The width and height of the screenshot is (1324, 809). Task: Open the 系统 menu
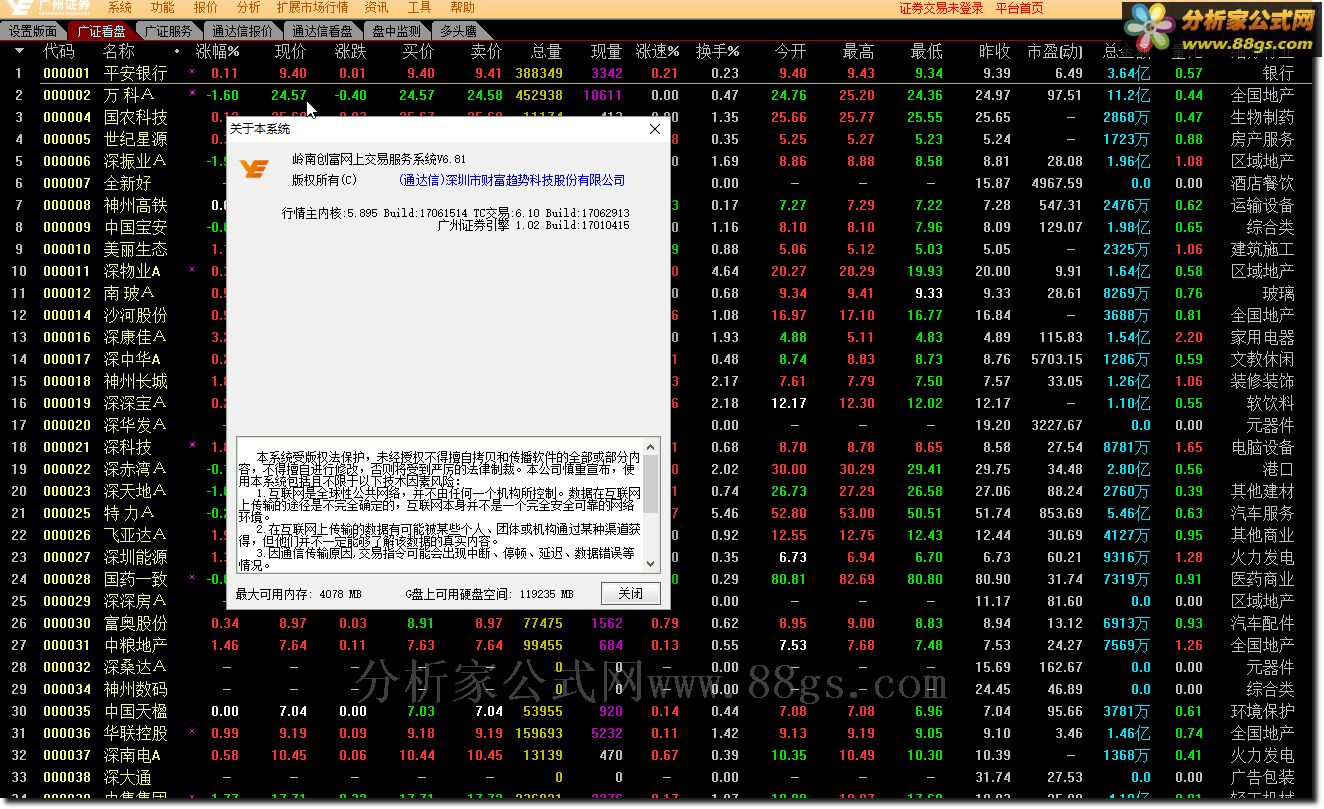[x=119, y=8]
